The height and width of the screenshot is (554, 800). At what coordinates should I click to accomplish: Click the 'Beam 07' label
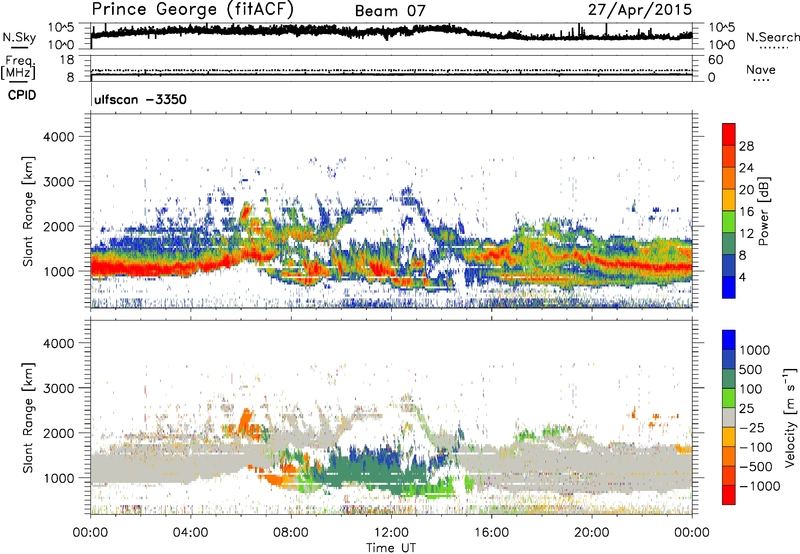click(389, 11)
